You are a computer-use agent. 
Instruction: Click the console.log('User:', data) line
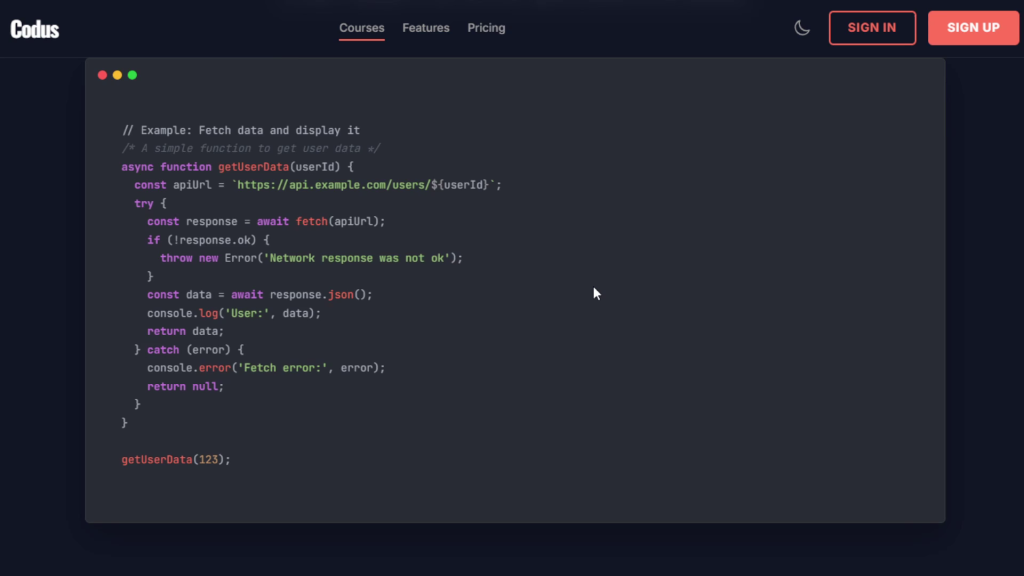(x=234, y=313)
